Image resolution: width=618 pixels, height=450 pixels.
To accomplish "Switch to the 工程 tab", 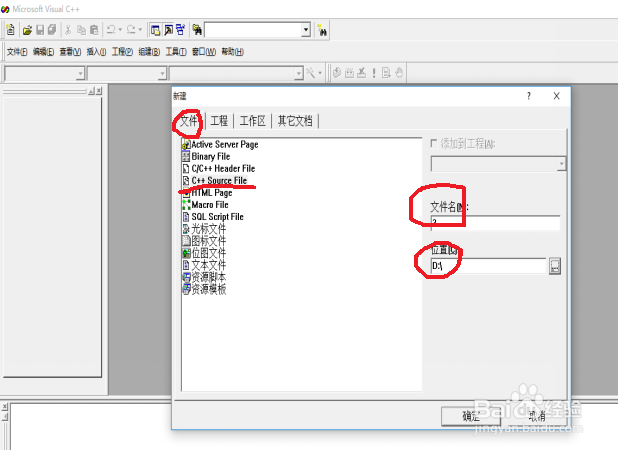I will [219, 121].
